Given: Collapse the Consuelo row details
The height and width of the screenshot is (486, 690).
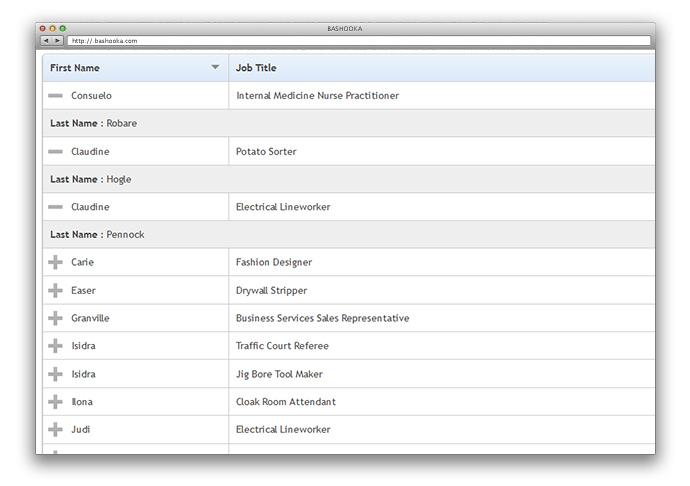Looking at the screenshot, I should coord(55,96).
